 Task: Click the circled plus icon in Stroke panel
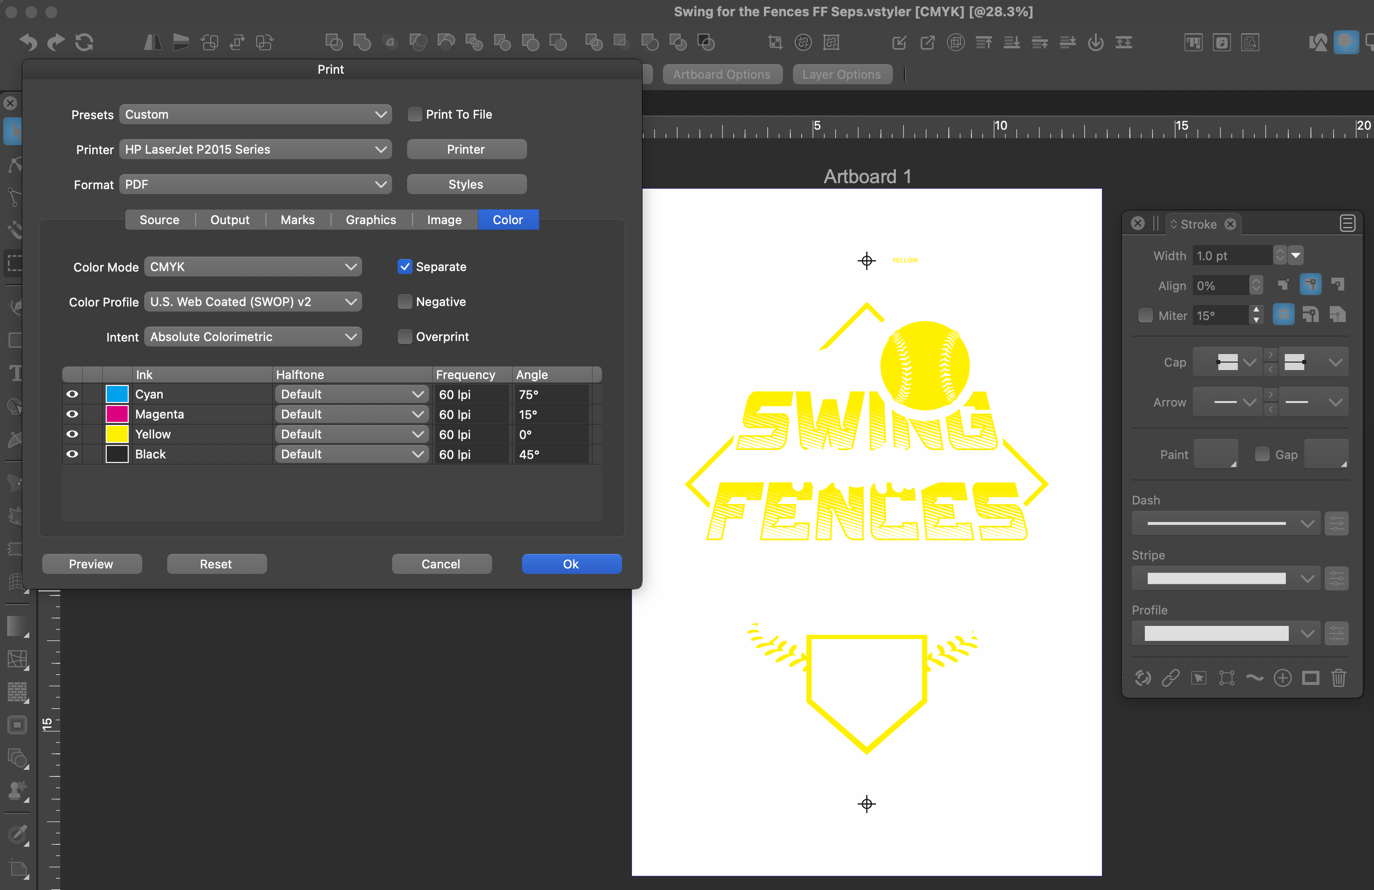(1282, 678)
